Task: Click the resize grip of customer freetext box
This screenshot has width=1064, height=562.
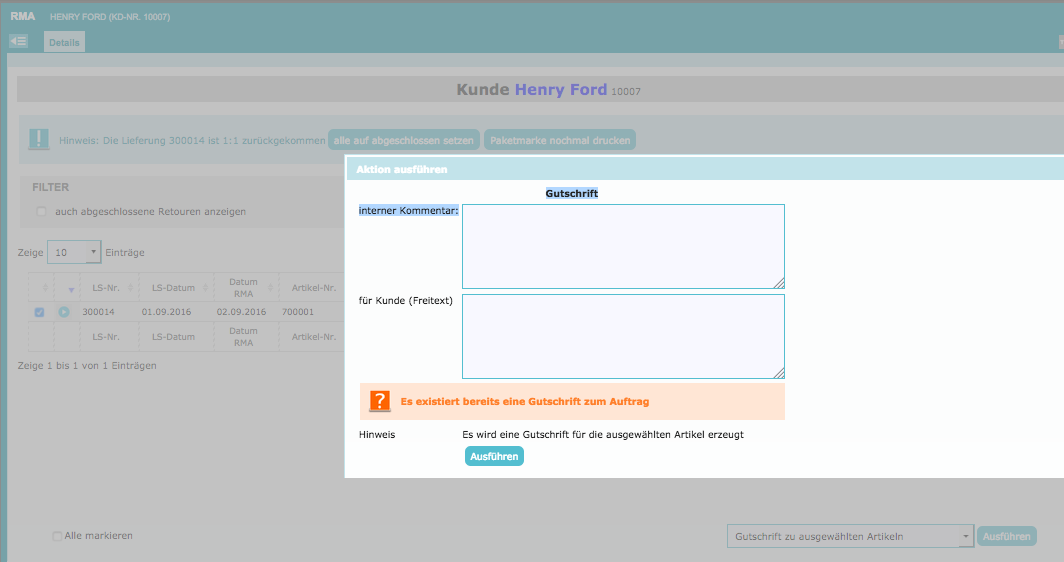Action: pyautogui.click(x=778, y=372)
